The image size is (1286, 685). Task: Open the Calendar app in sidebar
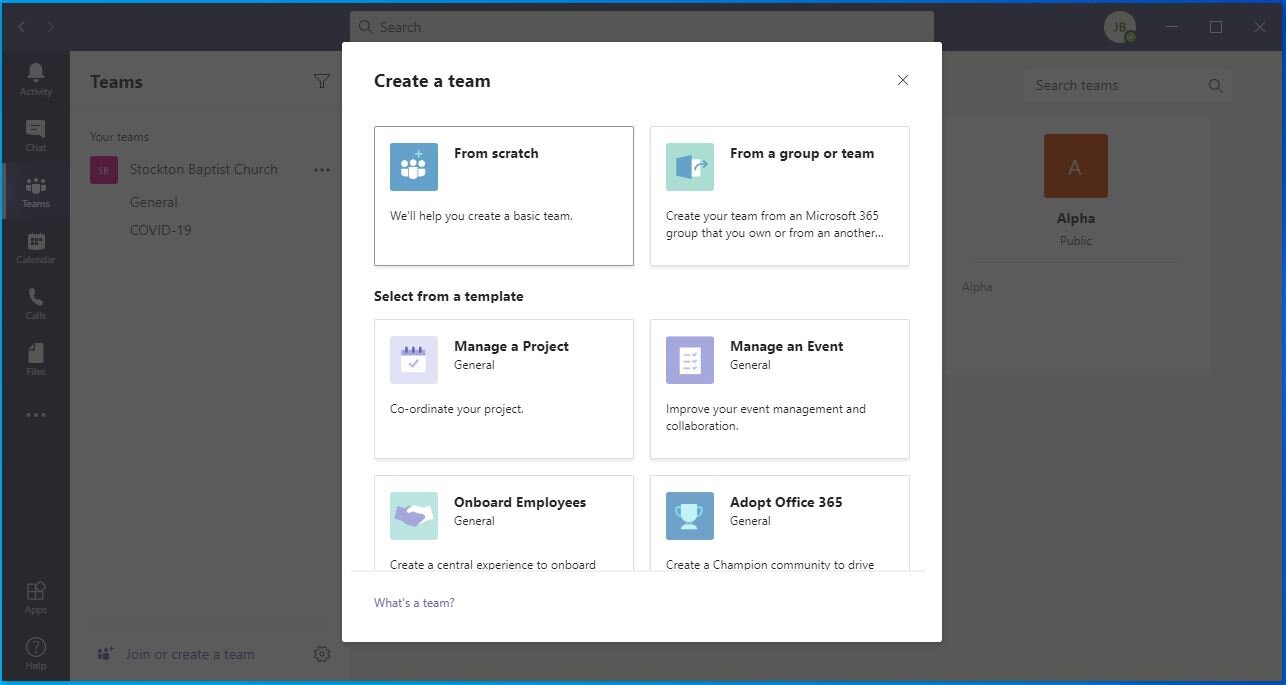35,247
